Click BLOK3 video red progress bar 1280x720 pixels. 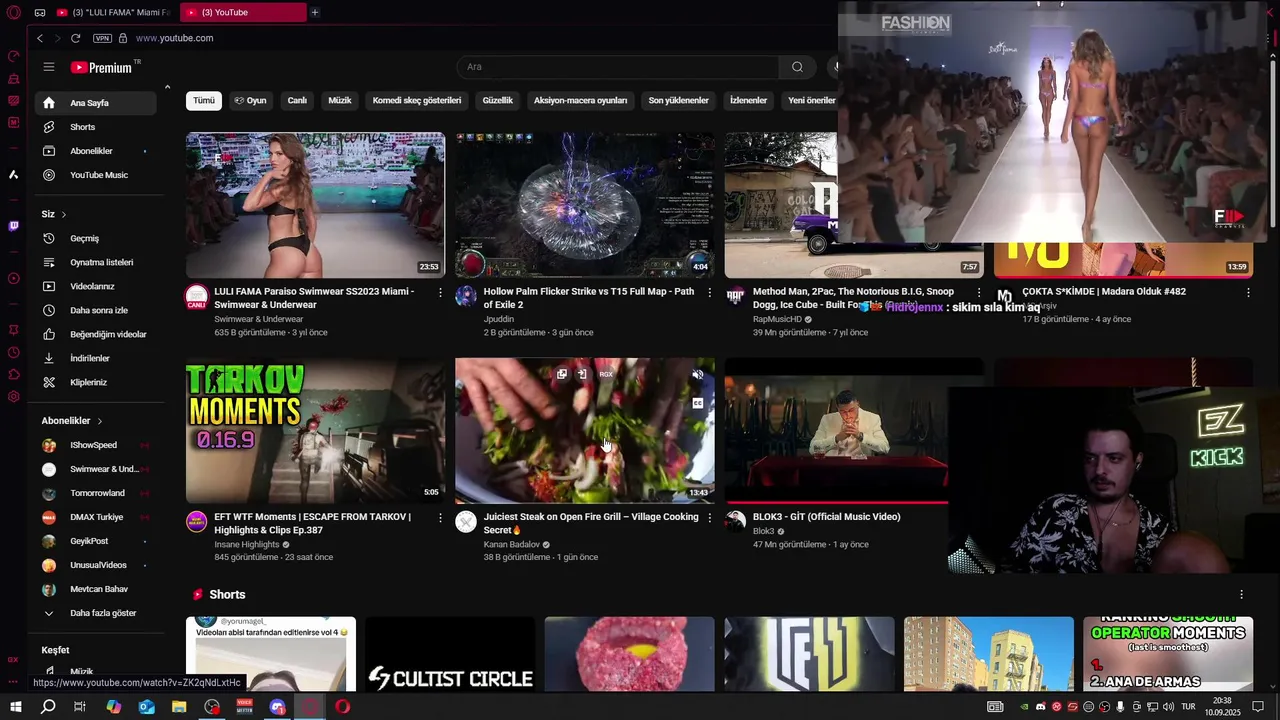pyautogui.click(x=836, y=502)
